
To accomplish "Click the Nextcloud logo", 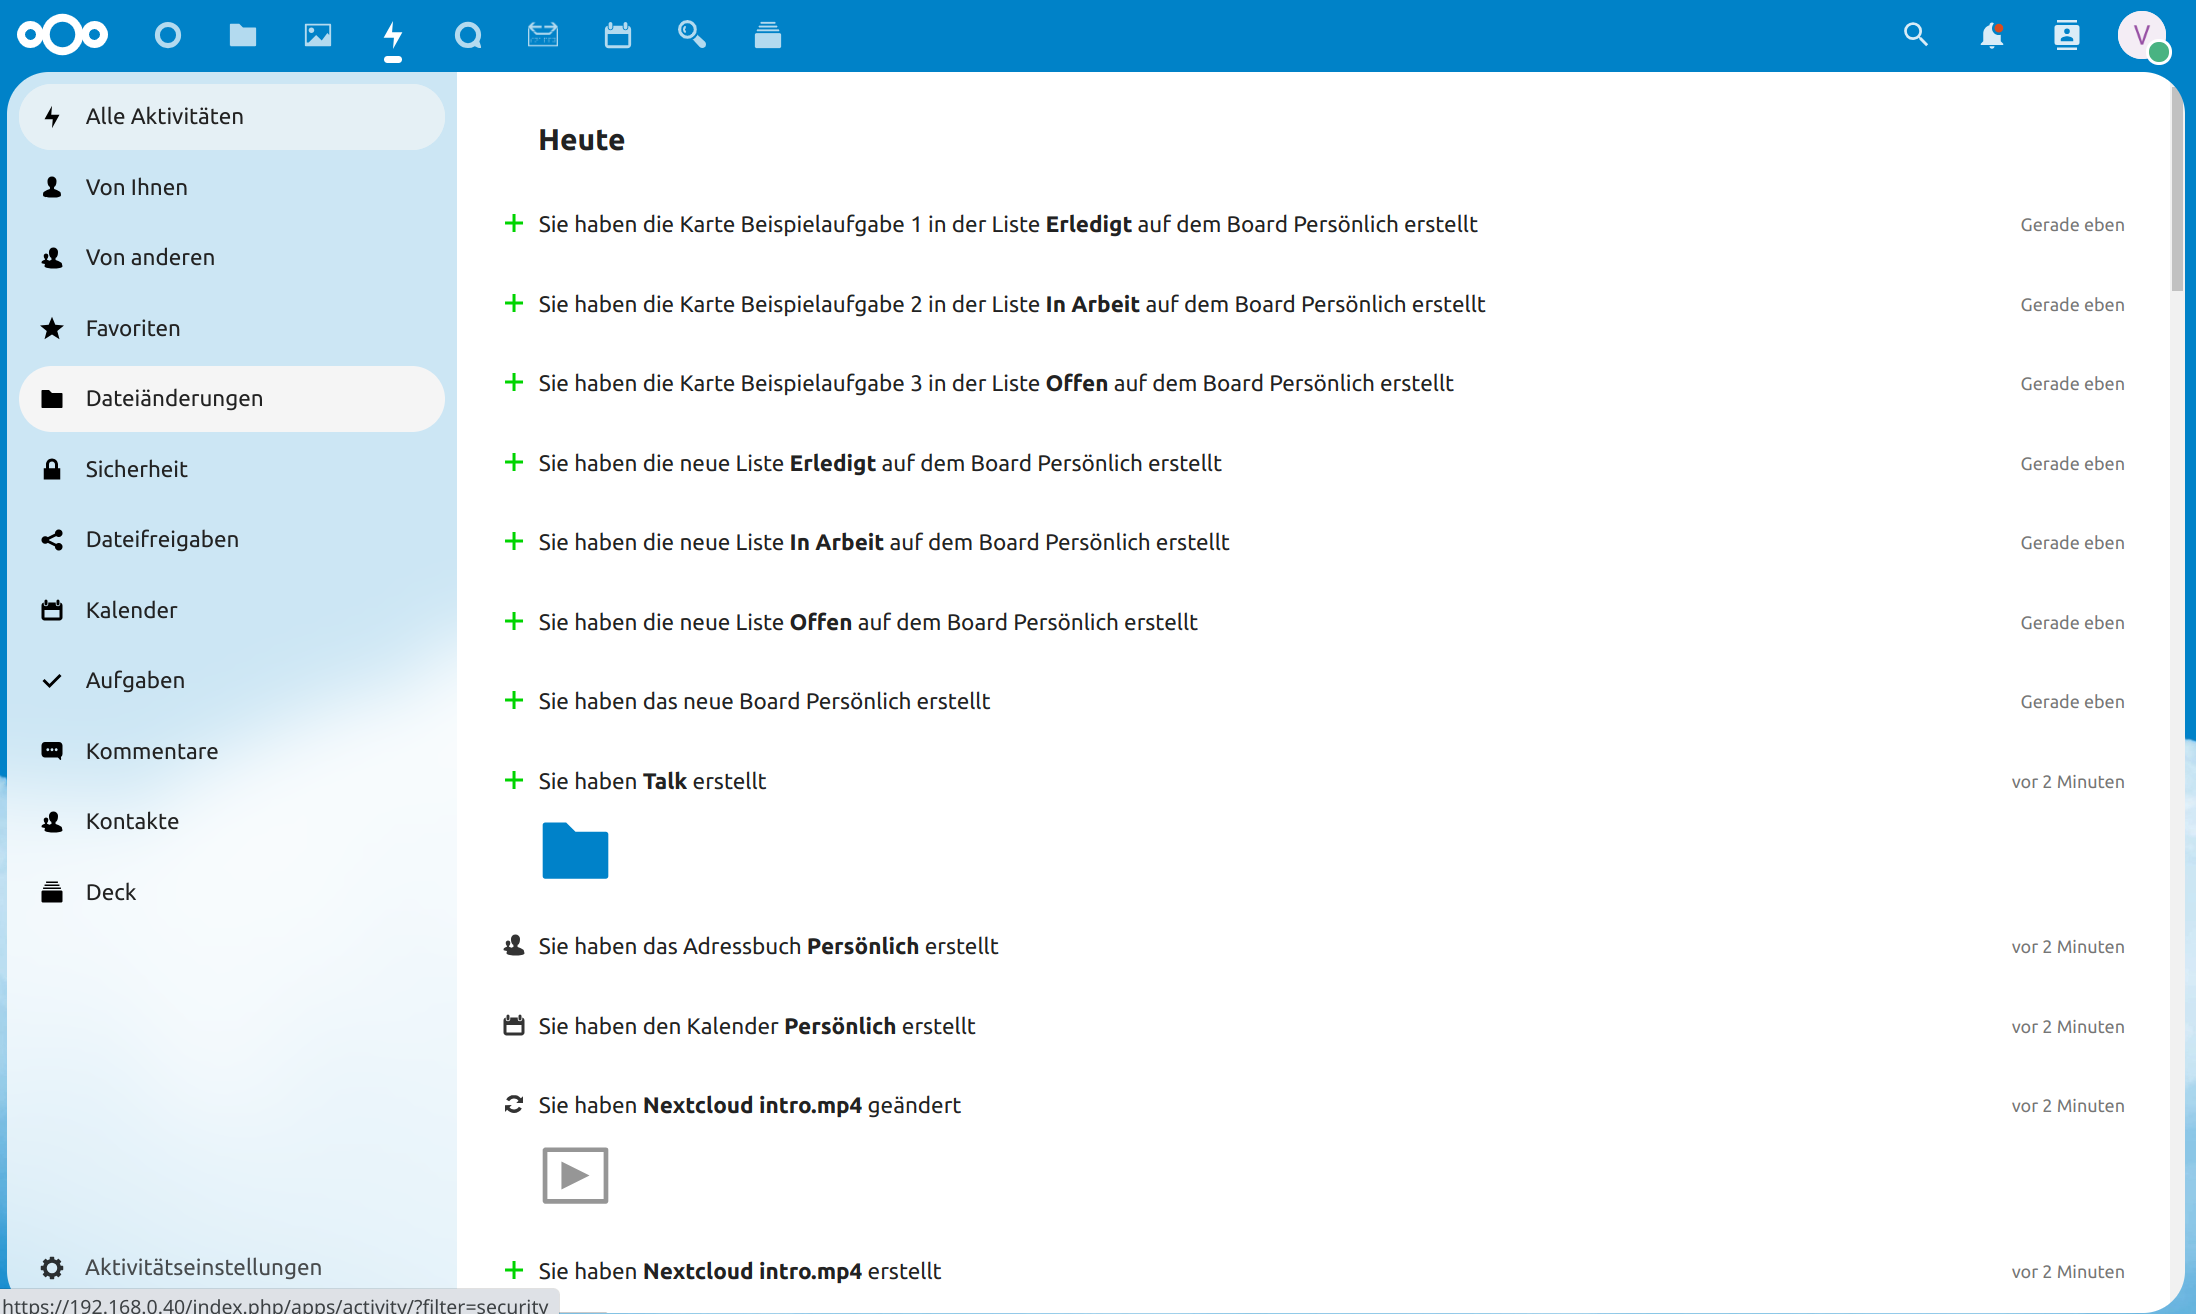I will tap(62, 35).
